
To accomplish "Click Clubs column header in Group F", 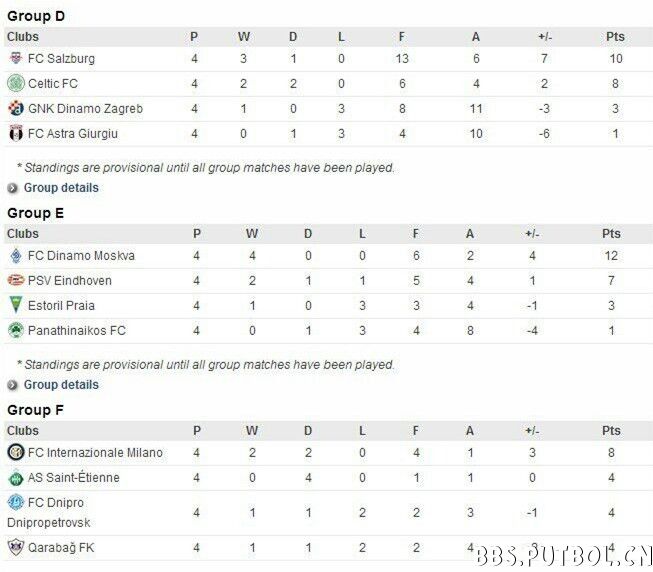I will (23, 430).
